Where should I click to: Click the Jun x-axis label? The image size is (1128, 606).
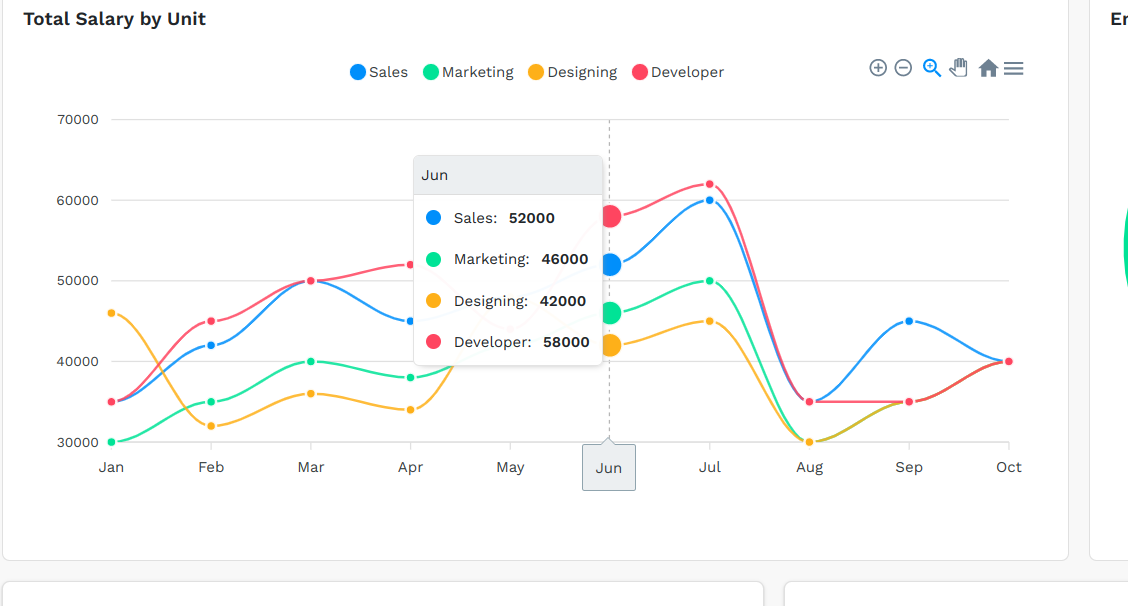click(609, 468)
